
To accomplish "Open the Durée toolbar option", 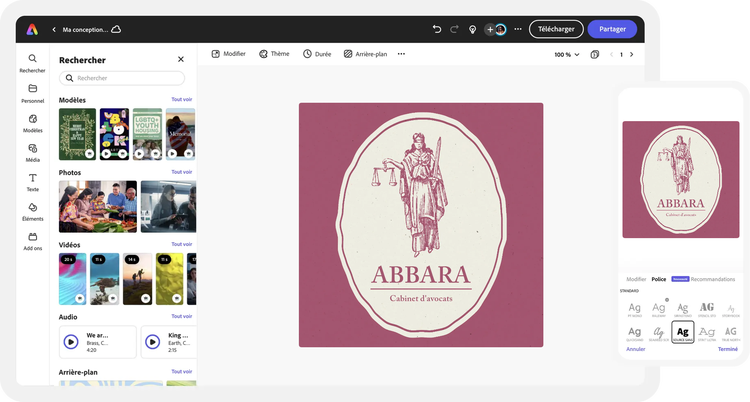I will 317,54.
